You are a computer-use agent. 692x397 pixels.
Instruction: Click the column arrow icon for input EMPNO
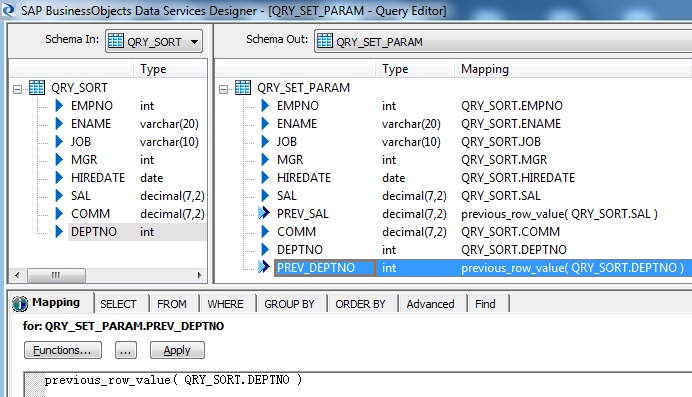(59, 105)
